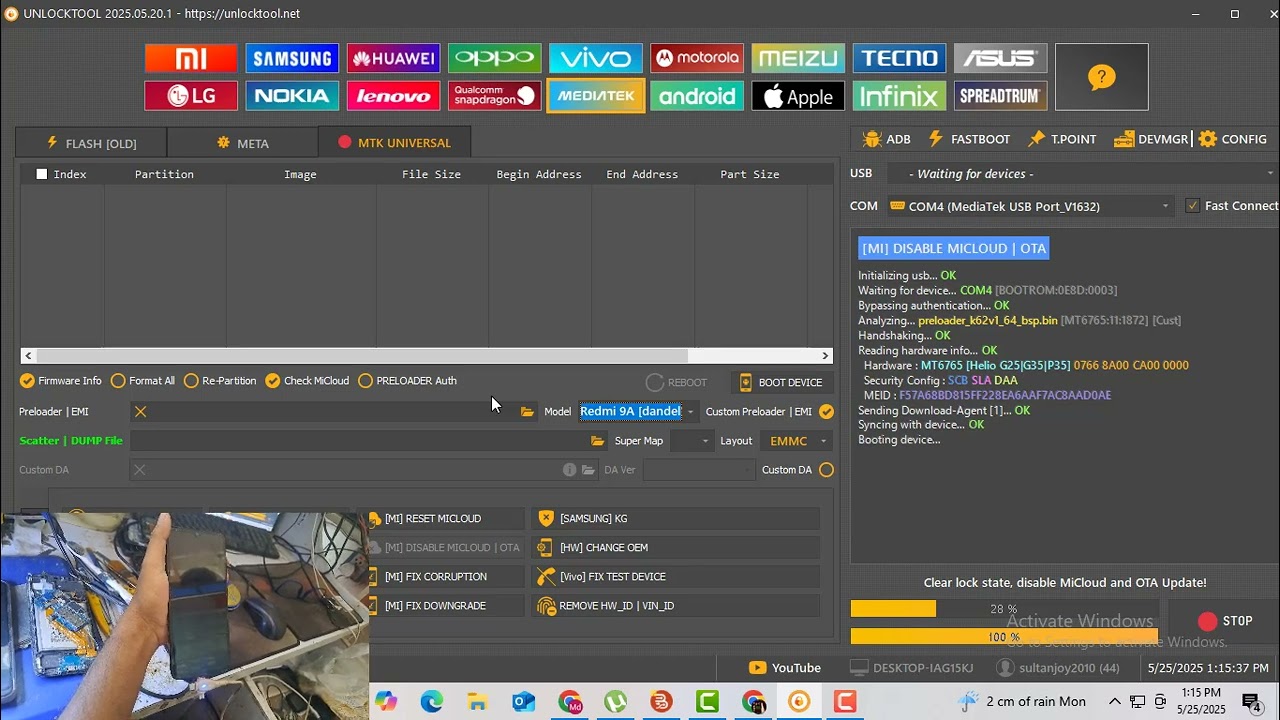Open the T.POINT tool
The height and width of the screenshot is (720, 1280).
pyautogui.click(x=1062, y=139)
